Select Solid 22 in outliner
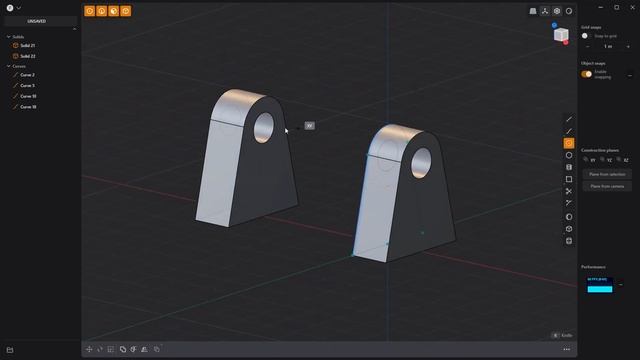Screen dimensions: 640x360 click(28, 56)
